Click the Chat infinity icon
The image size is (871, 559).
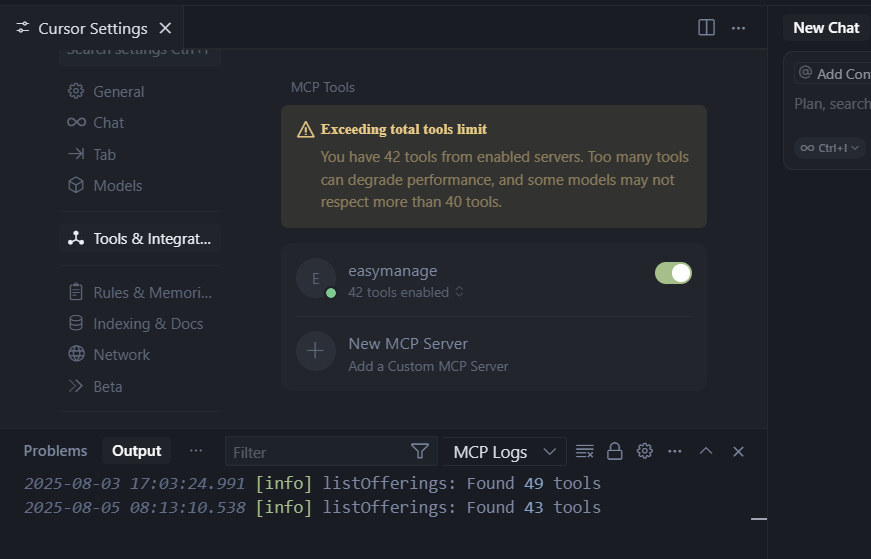[x=76, y=122]
